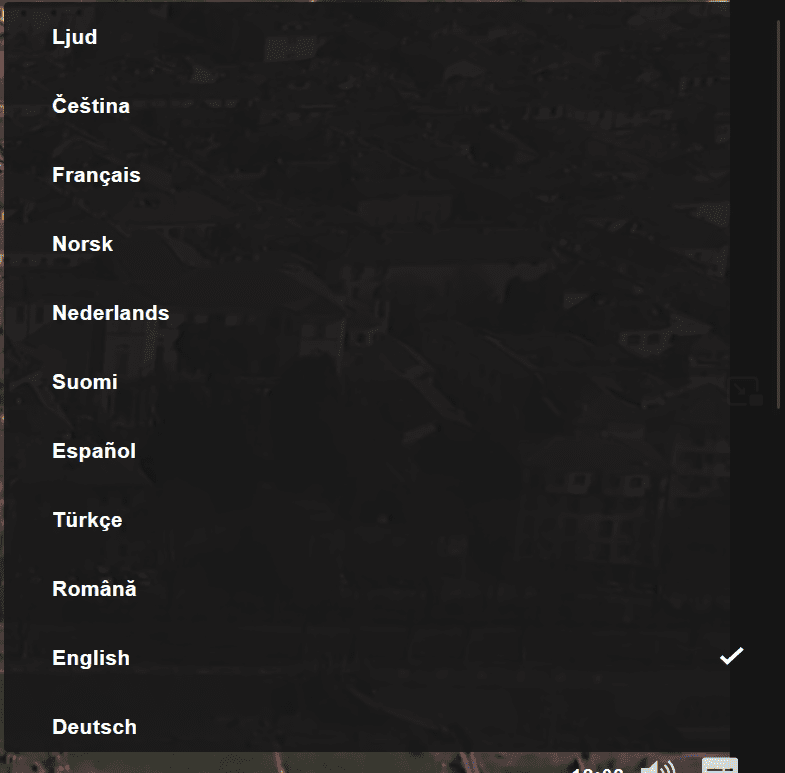Viewport: 785px width, 773px height.
Task: Click the icon right of the speaker
Action: [x=720, y=766]
